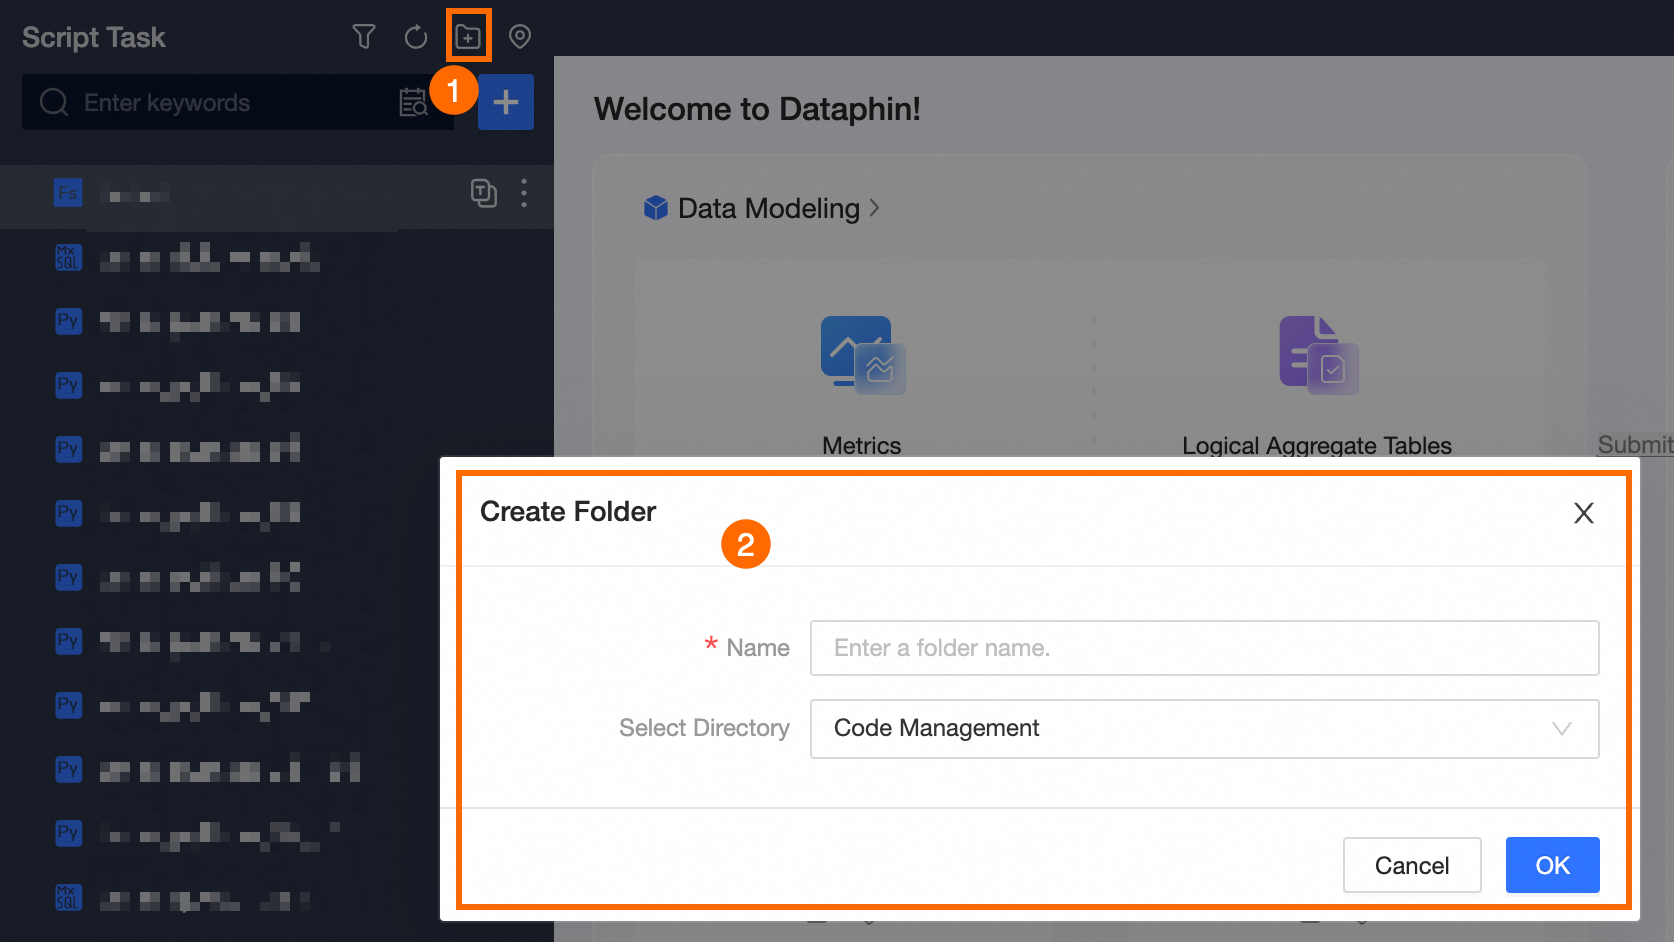The image size is (1674, 942).
Task: Cancel the Create Folder dialog
Action: [x=1411, y=864]
